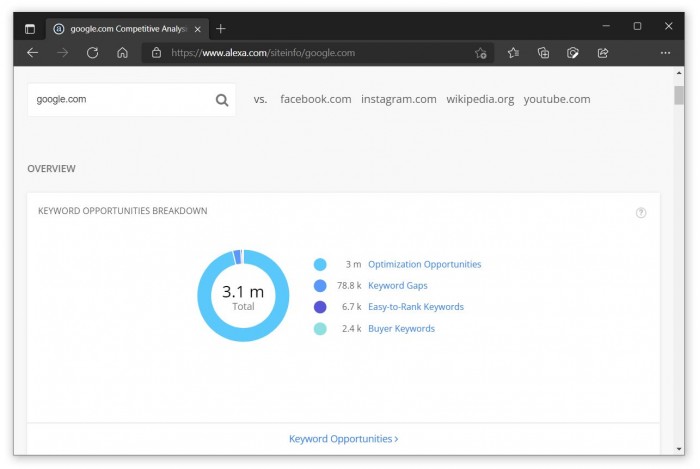700x469 pixels.
Task: Go to the browser home page icon
Action: (x=122, y=53)
